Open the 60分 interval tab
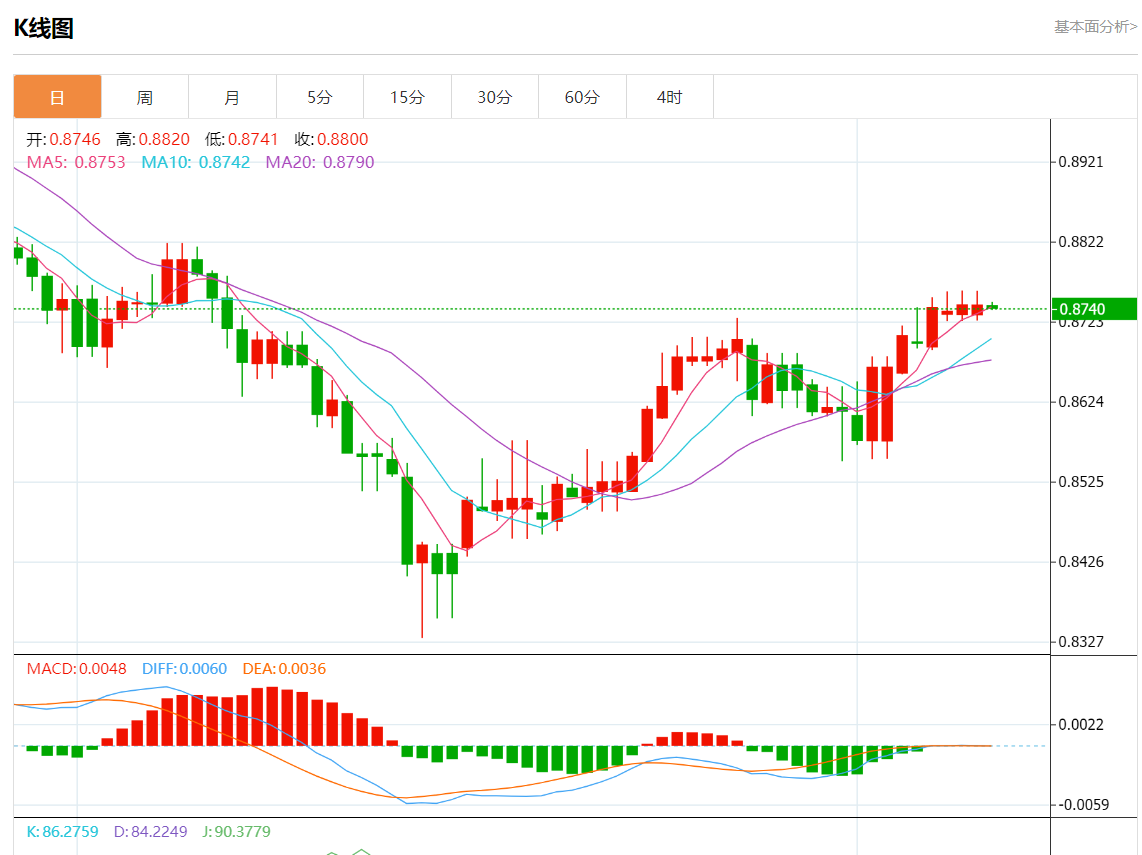The height and width of the screenshot is (855, 1142). [582, 97]
